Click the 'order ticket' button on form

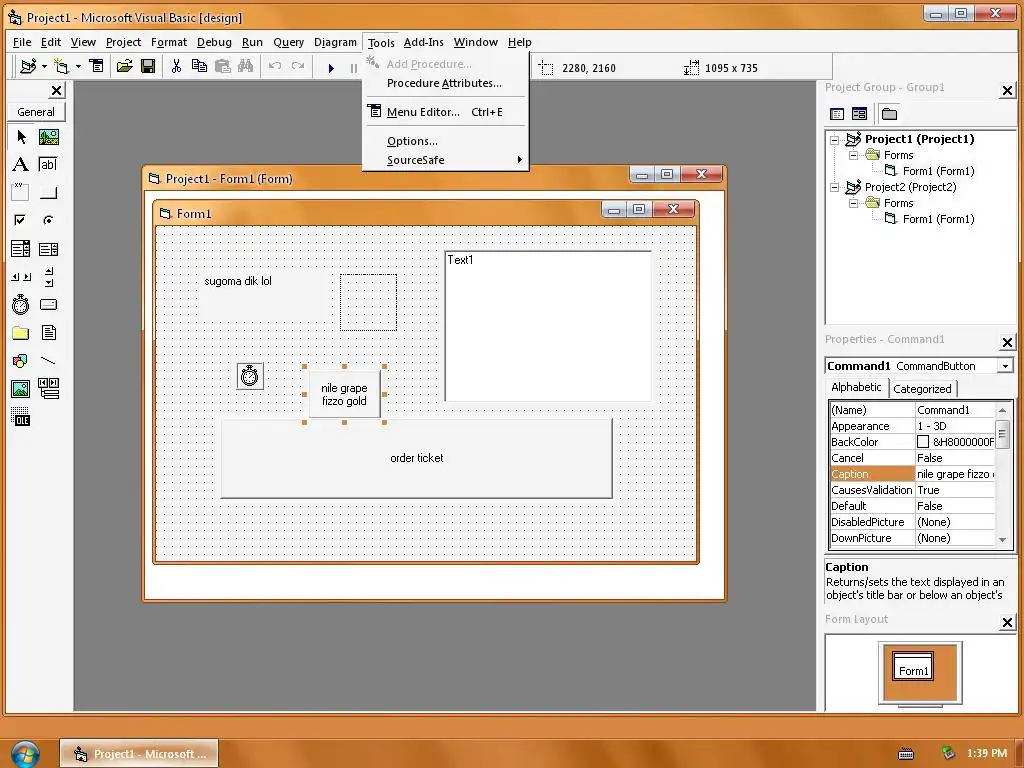pos(417,458)
